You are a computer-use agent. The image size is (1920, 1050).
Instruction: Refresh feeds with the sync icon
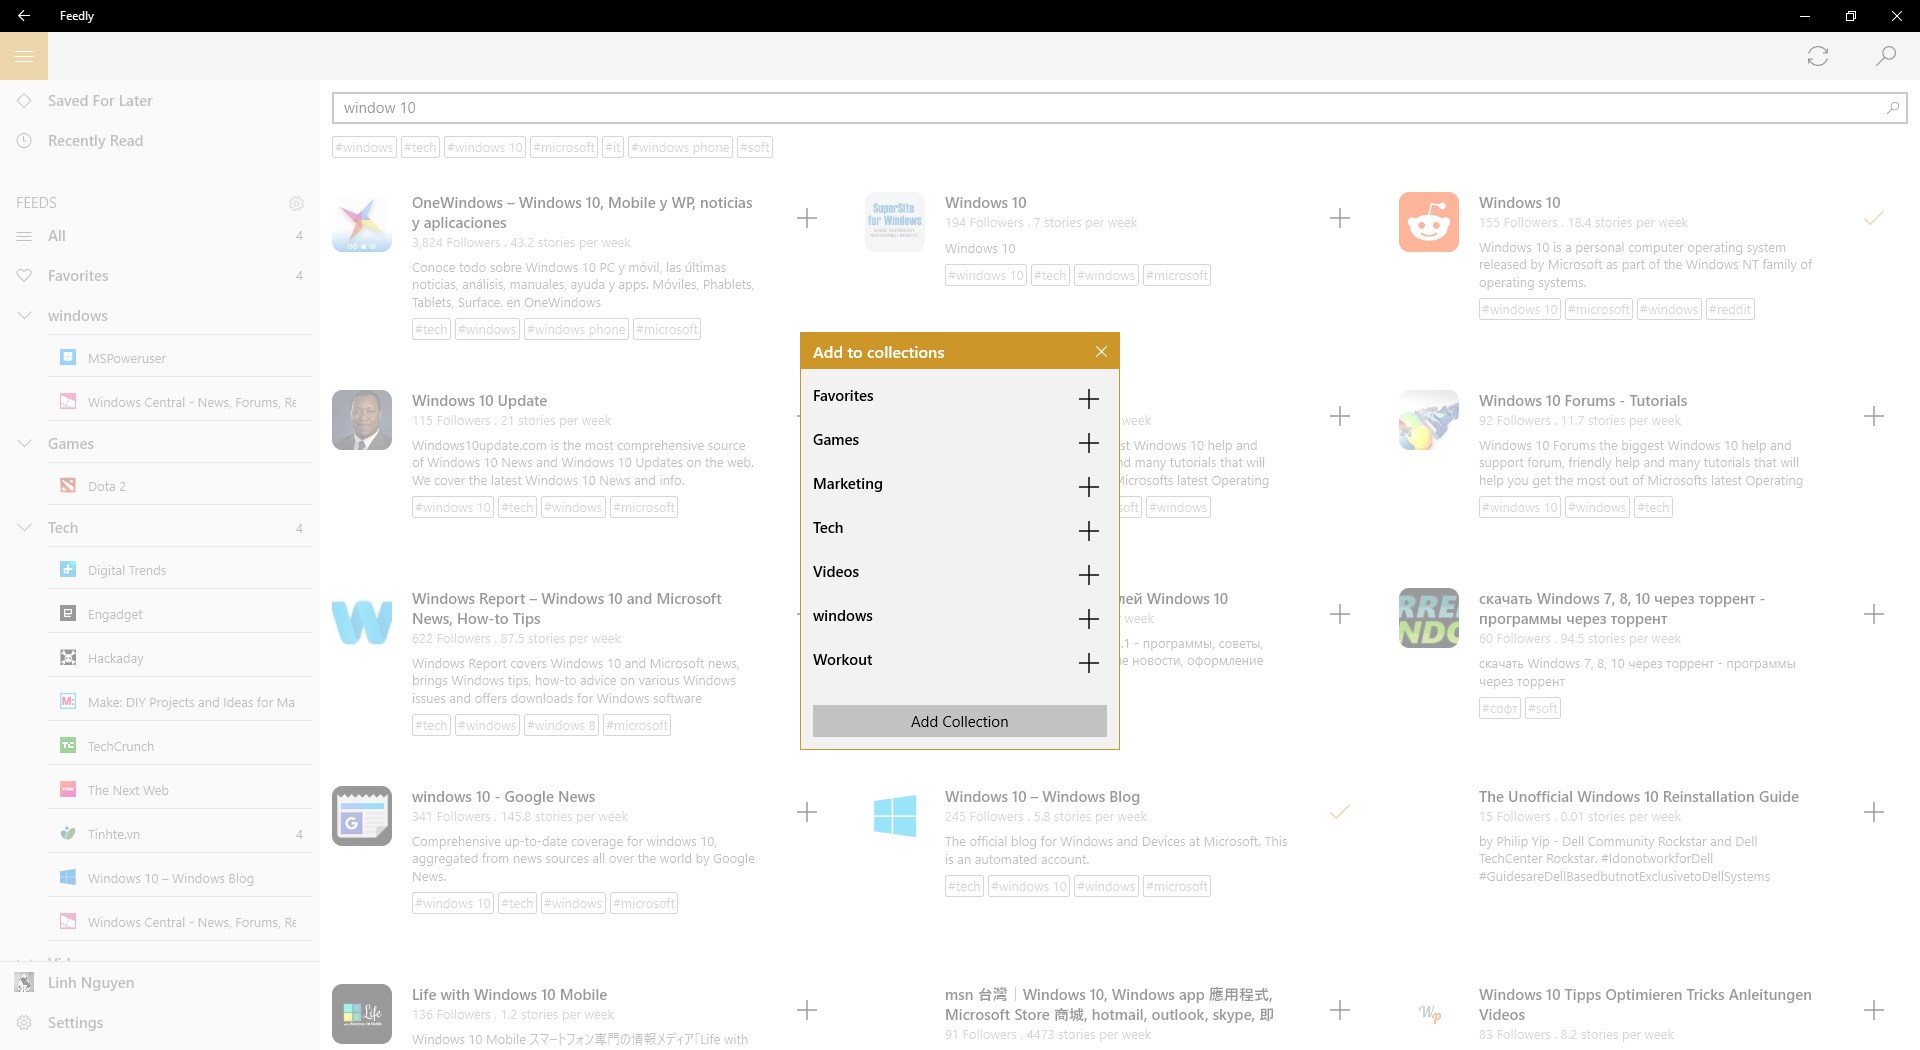coord(1818,56)
